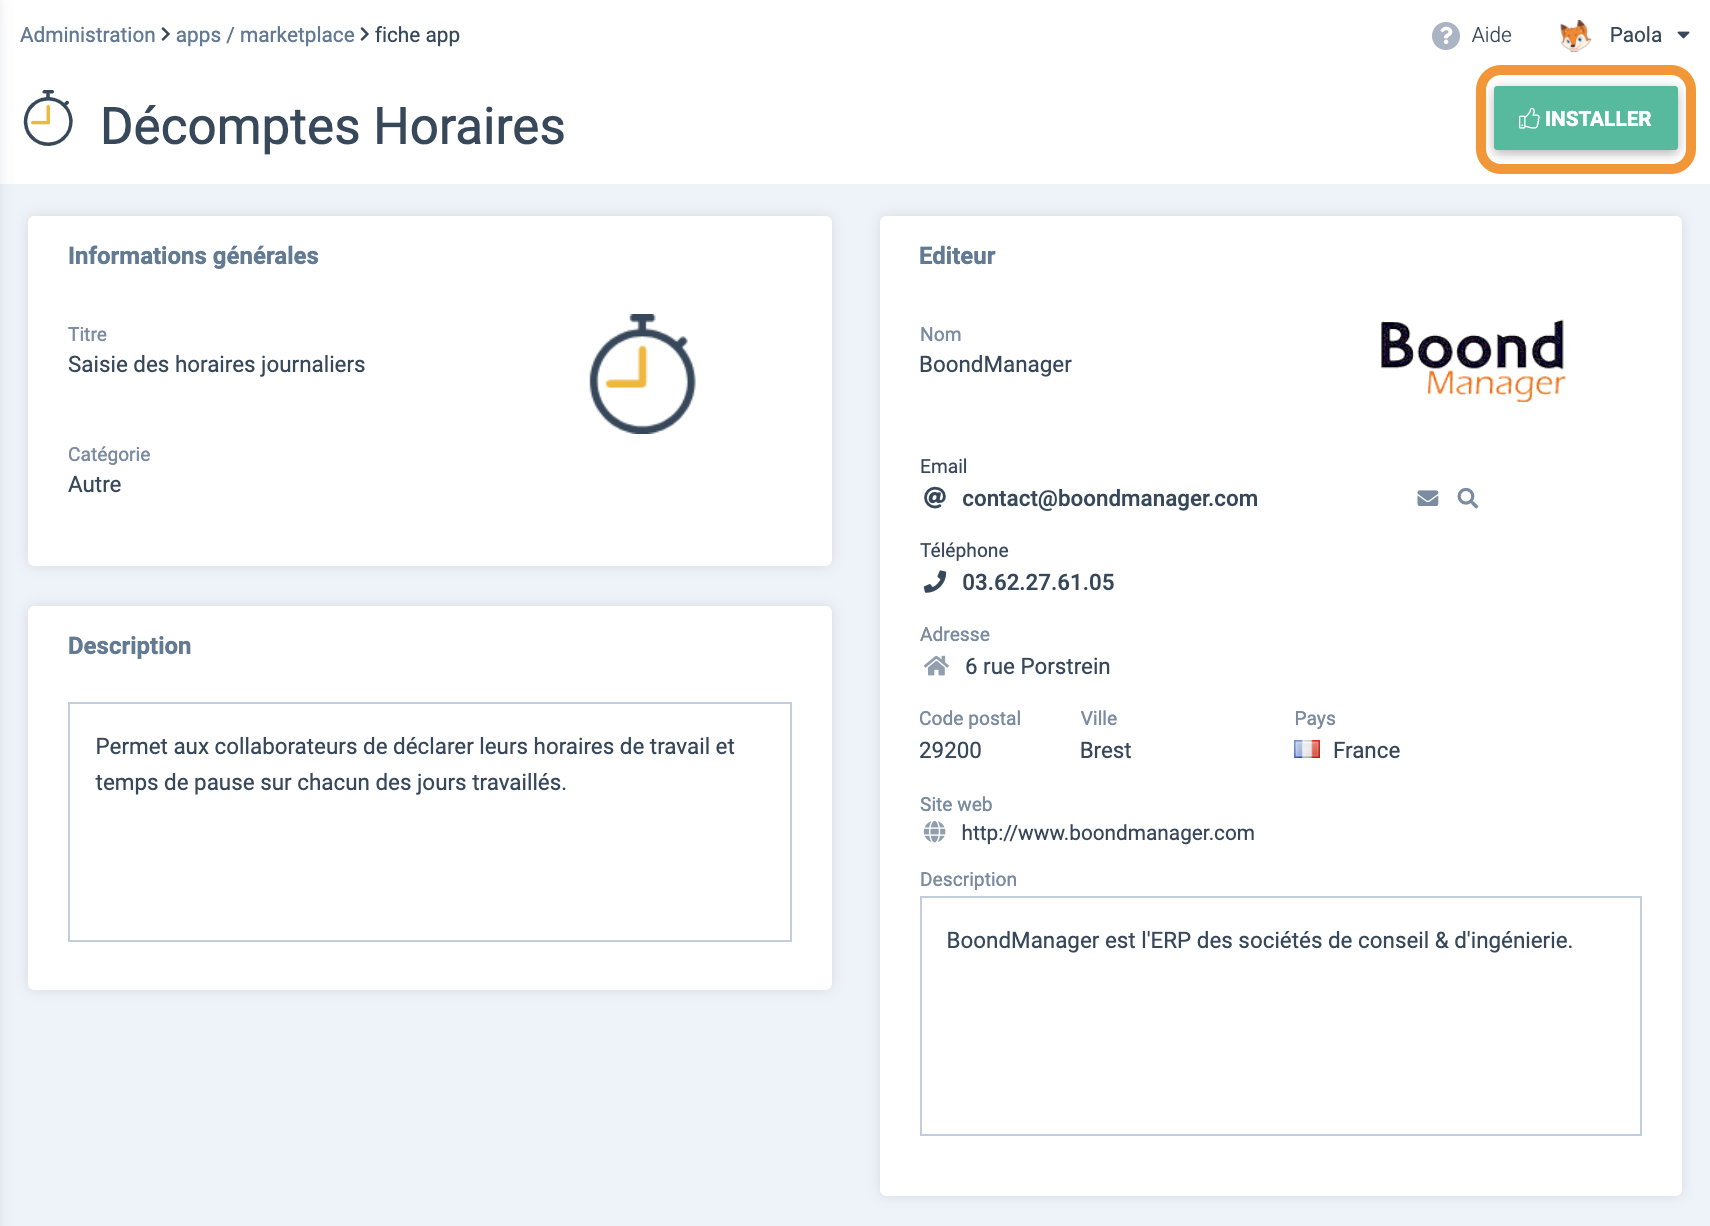Click the stopwatch icon beside page title
This screenshot has width=1710, height=1226.
pos(48,120)
